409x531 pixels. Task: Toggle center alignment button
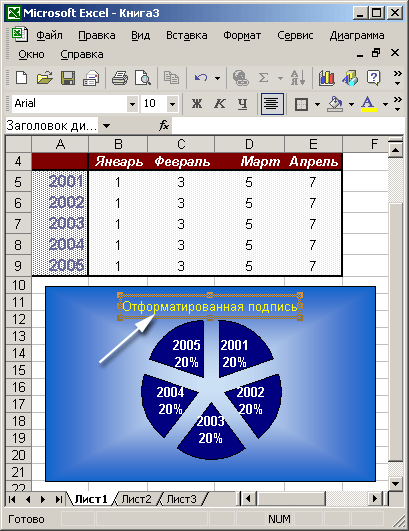point(272,104)
